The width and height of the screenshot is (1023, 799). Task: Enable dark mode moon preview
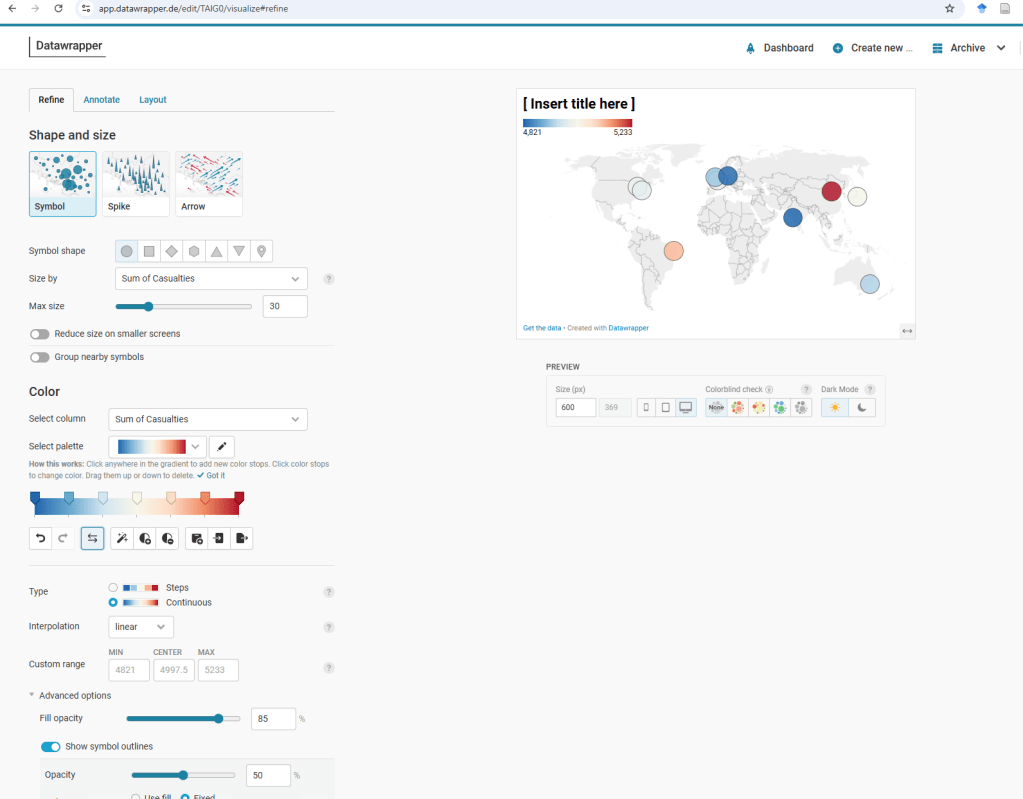[x=862, y=407]
